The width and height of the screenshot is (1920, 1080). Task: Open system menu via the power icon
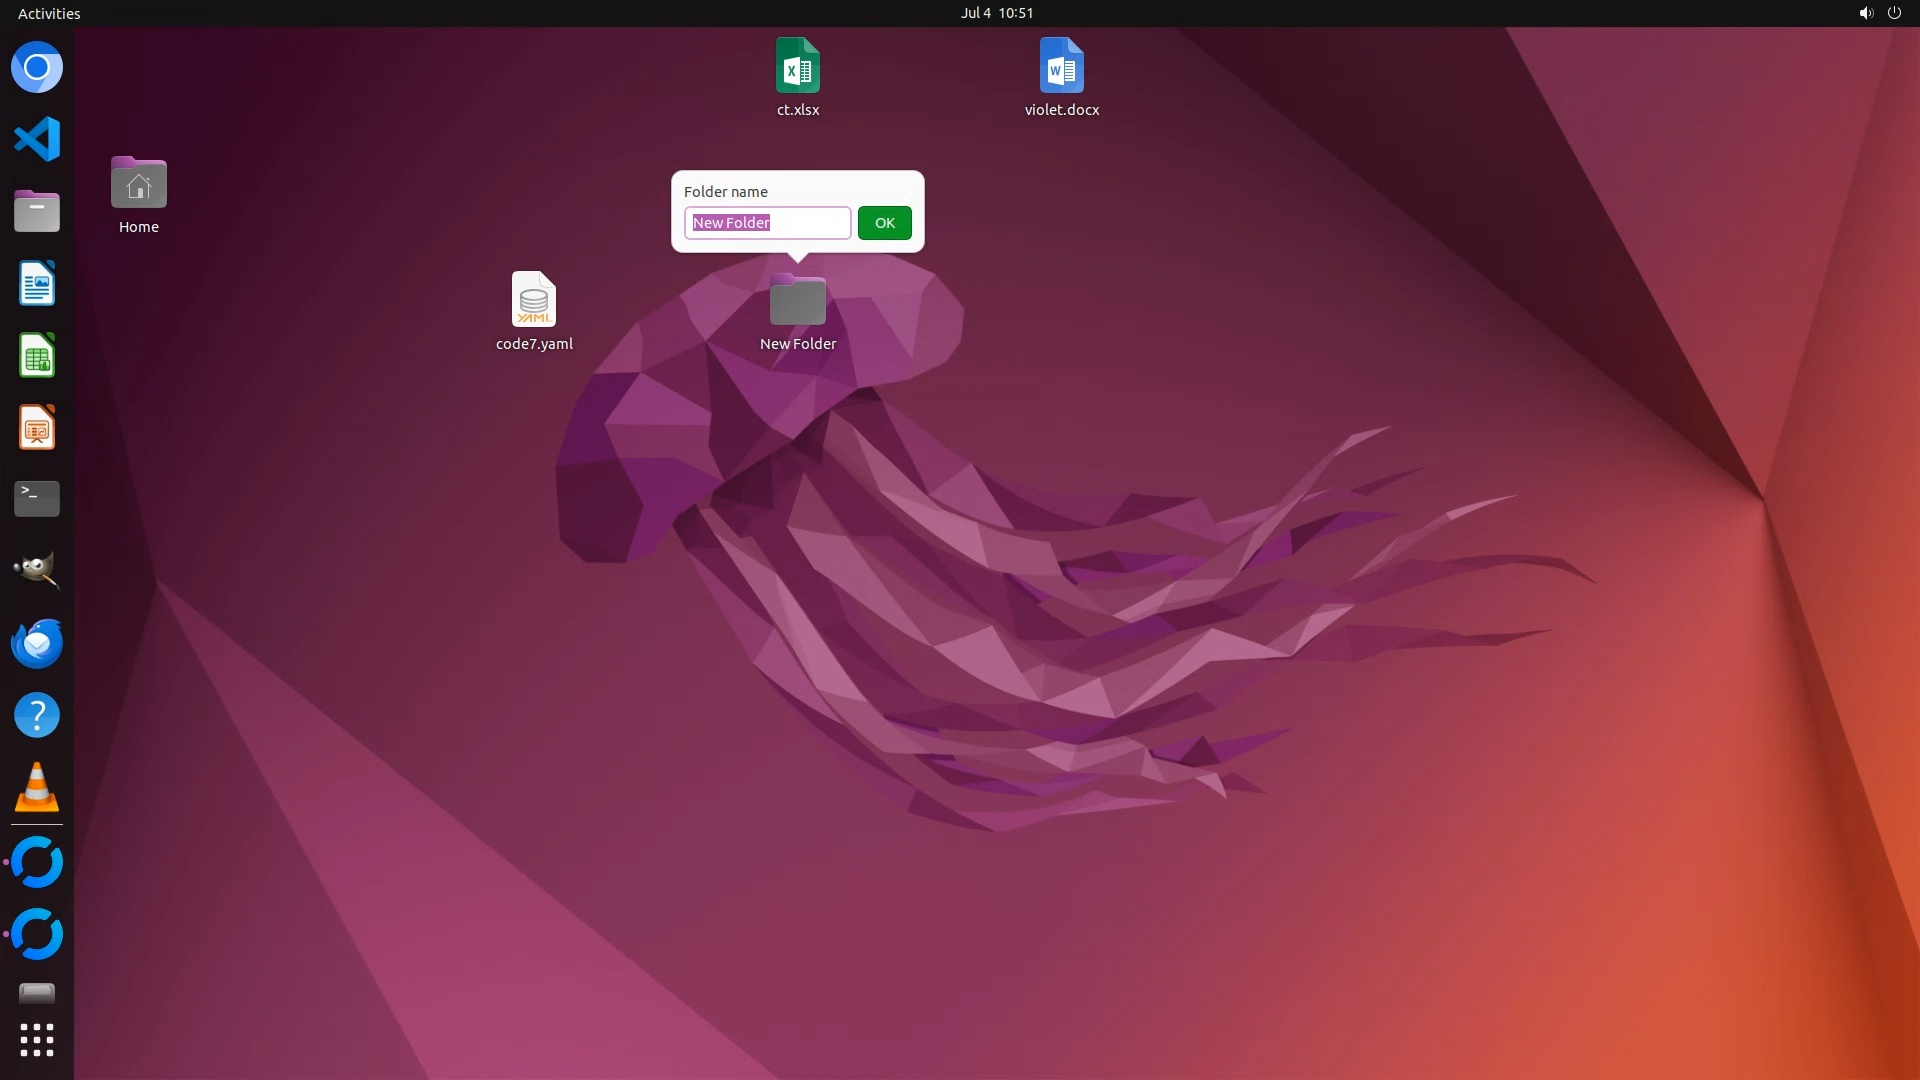click(1894, 13)
